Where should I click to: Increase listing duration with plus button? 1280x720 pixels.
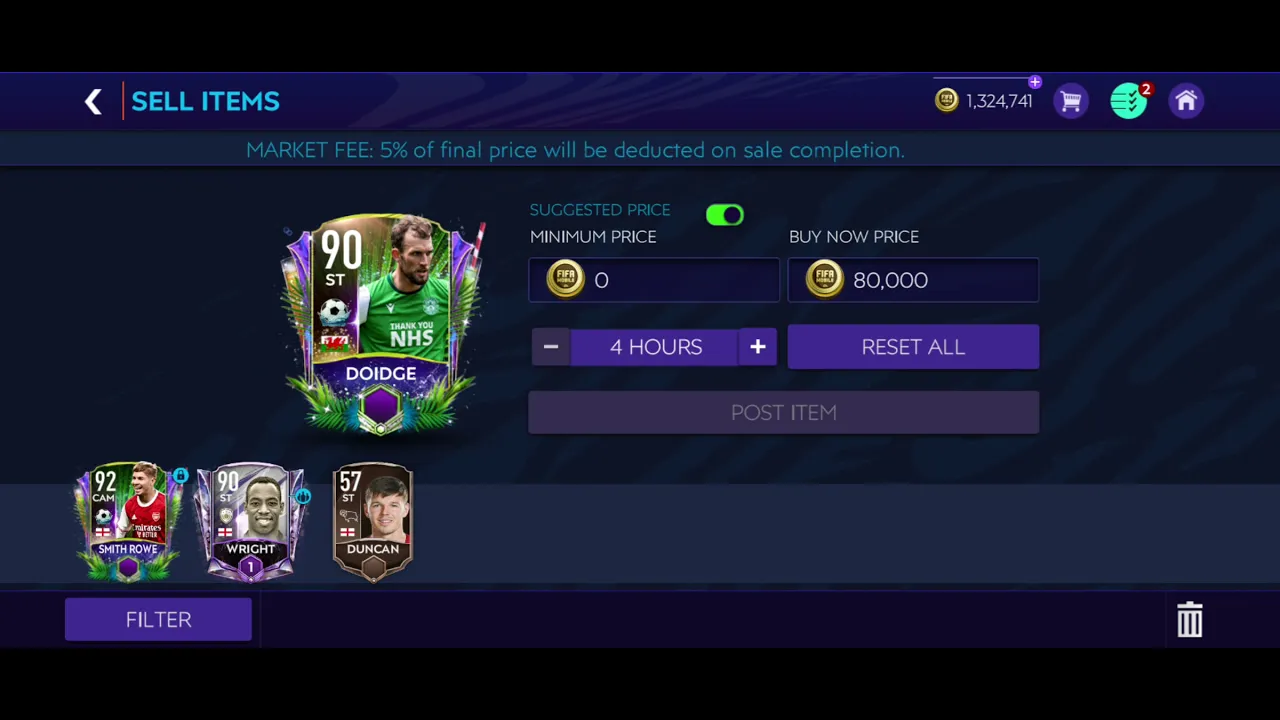tap(757, 347)
